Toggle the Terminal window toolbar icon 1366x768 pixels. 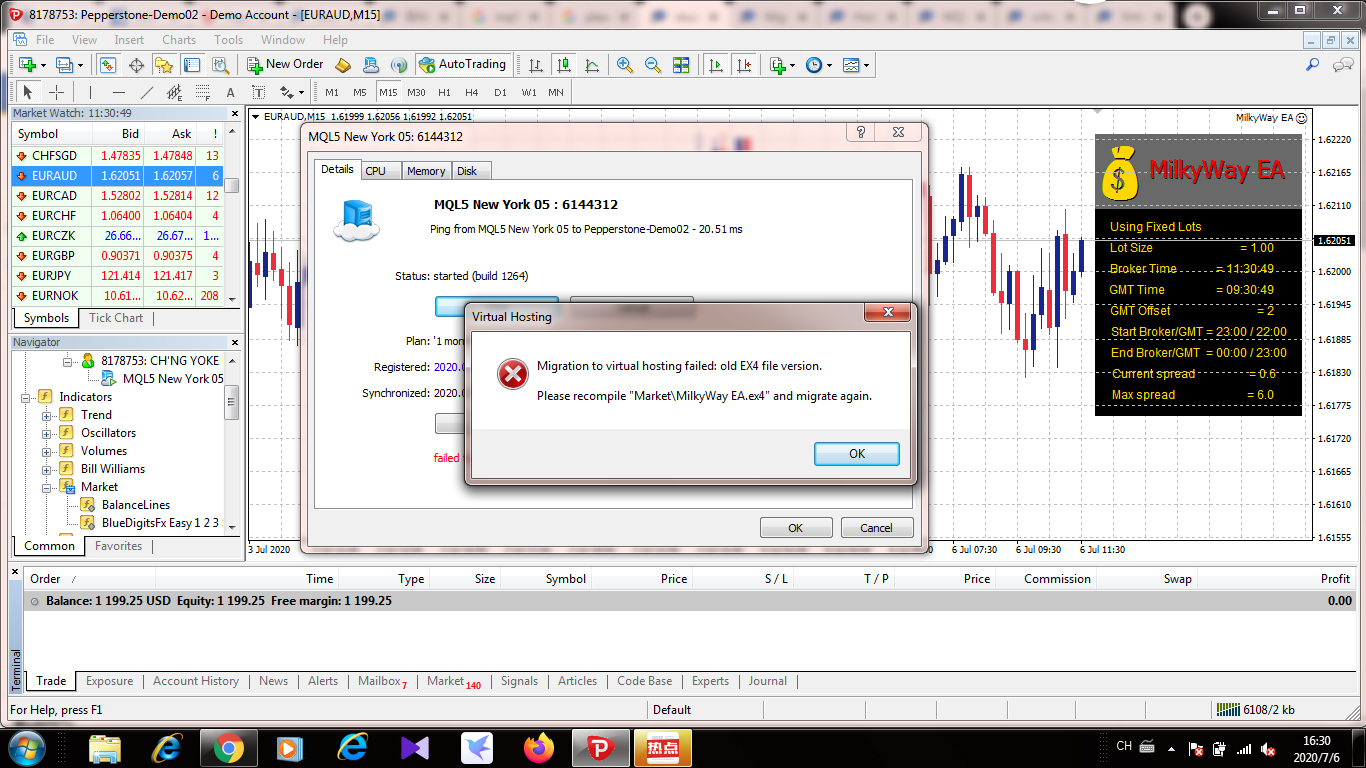click(x=192, y=65)
